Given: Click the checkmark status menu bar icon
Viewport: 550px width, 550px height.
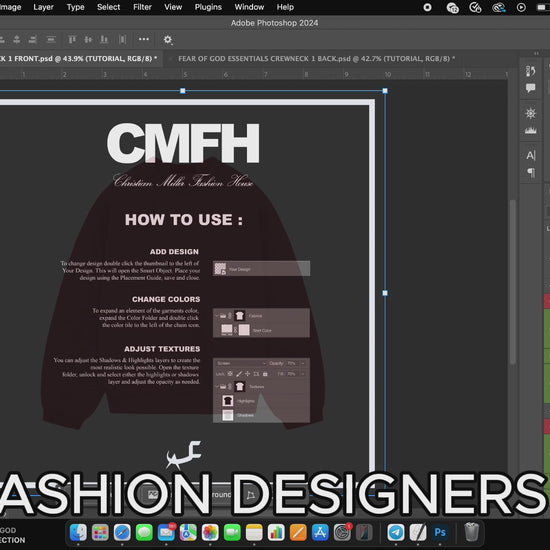Looking at the screenshot, I should tap(475, 7).
